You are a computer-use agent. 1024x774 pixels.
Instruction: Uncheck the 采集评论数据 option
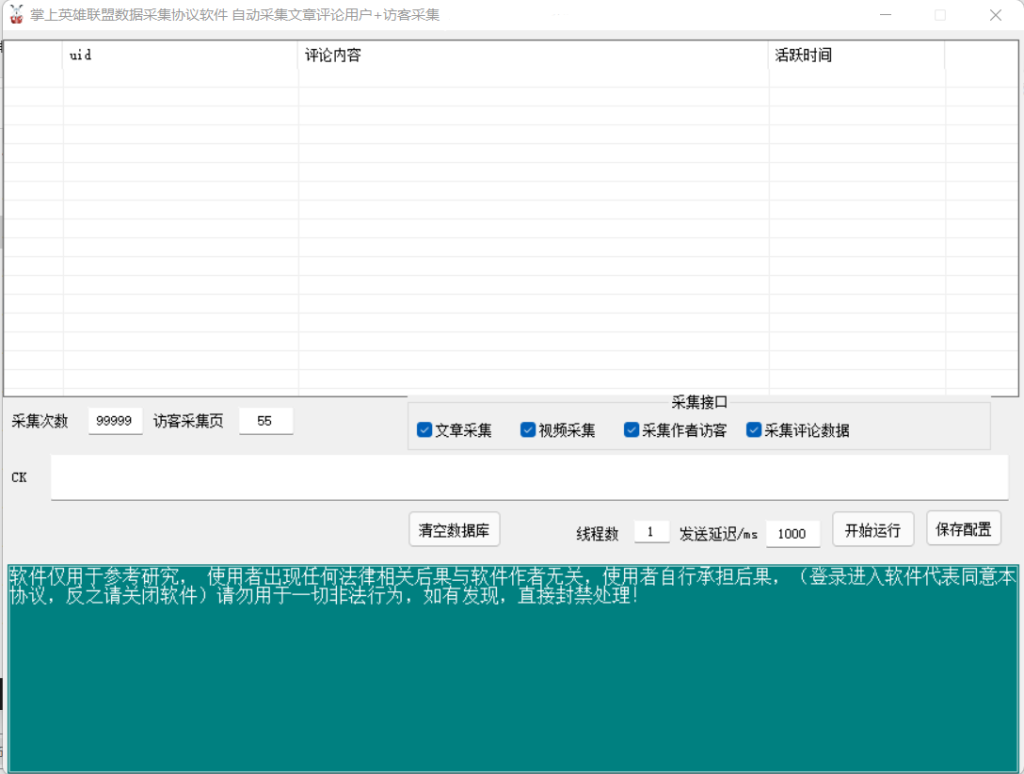click(x=754, y=430)
